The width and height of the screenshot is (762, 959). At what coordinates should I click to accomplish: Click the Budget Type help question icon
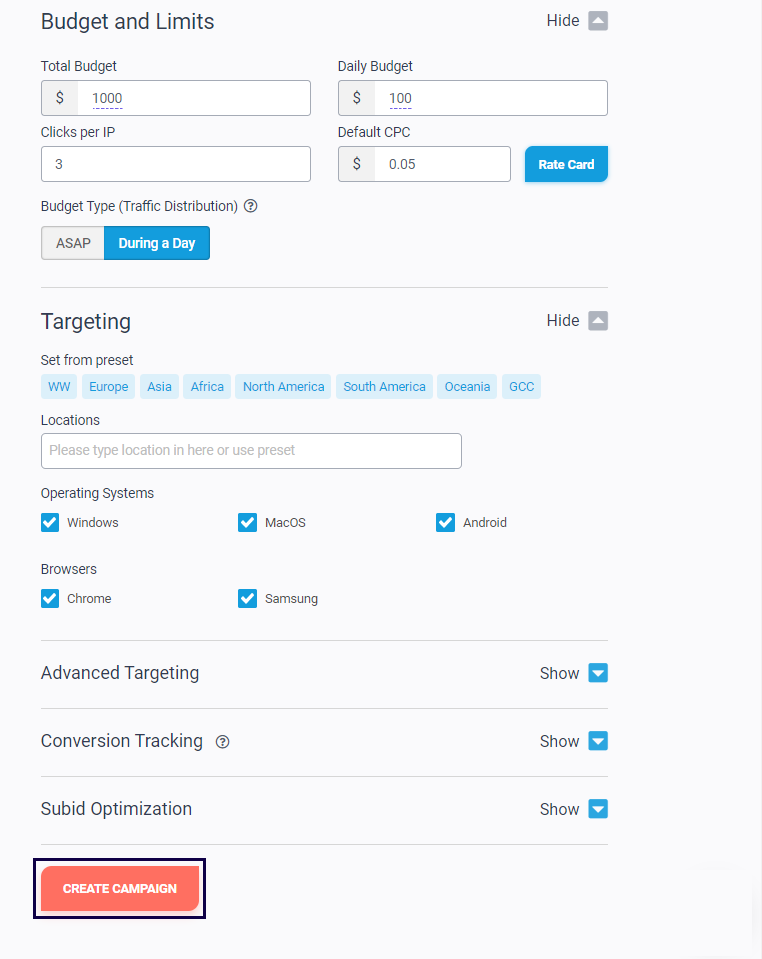(251, 206)
